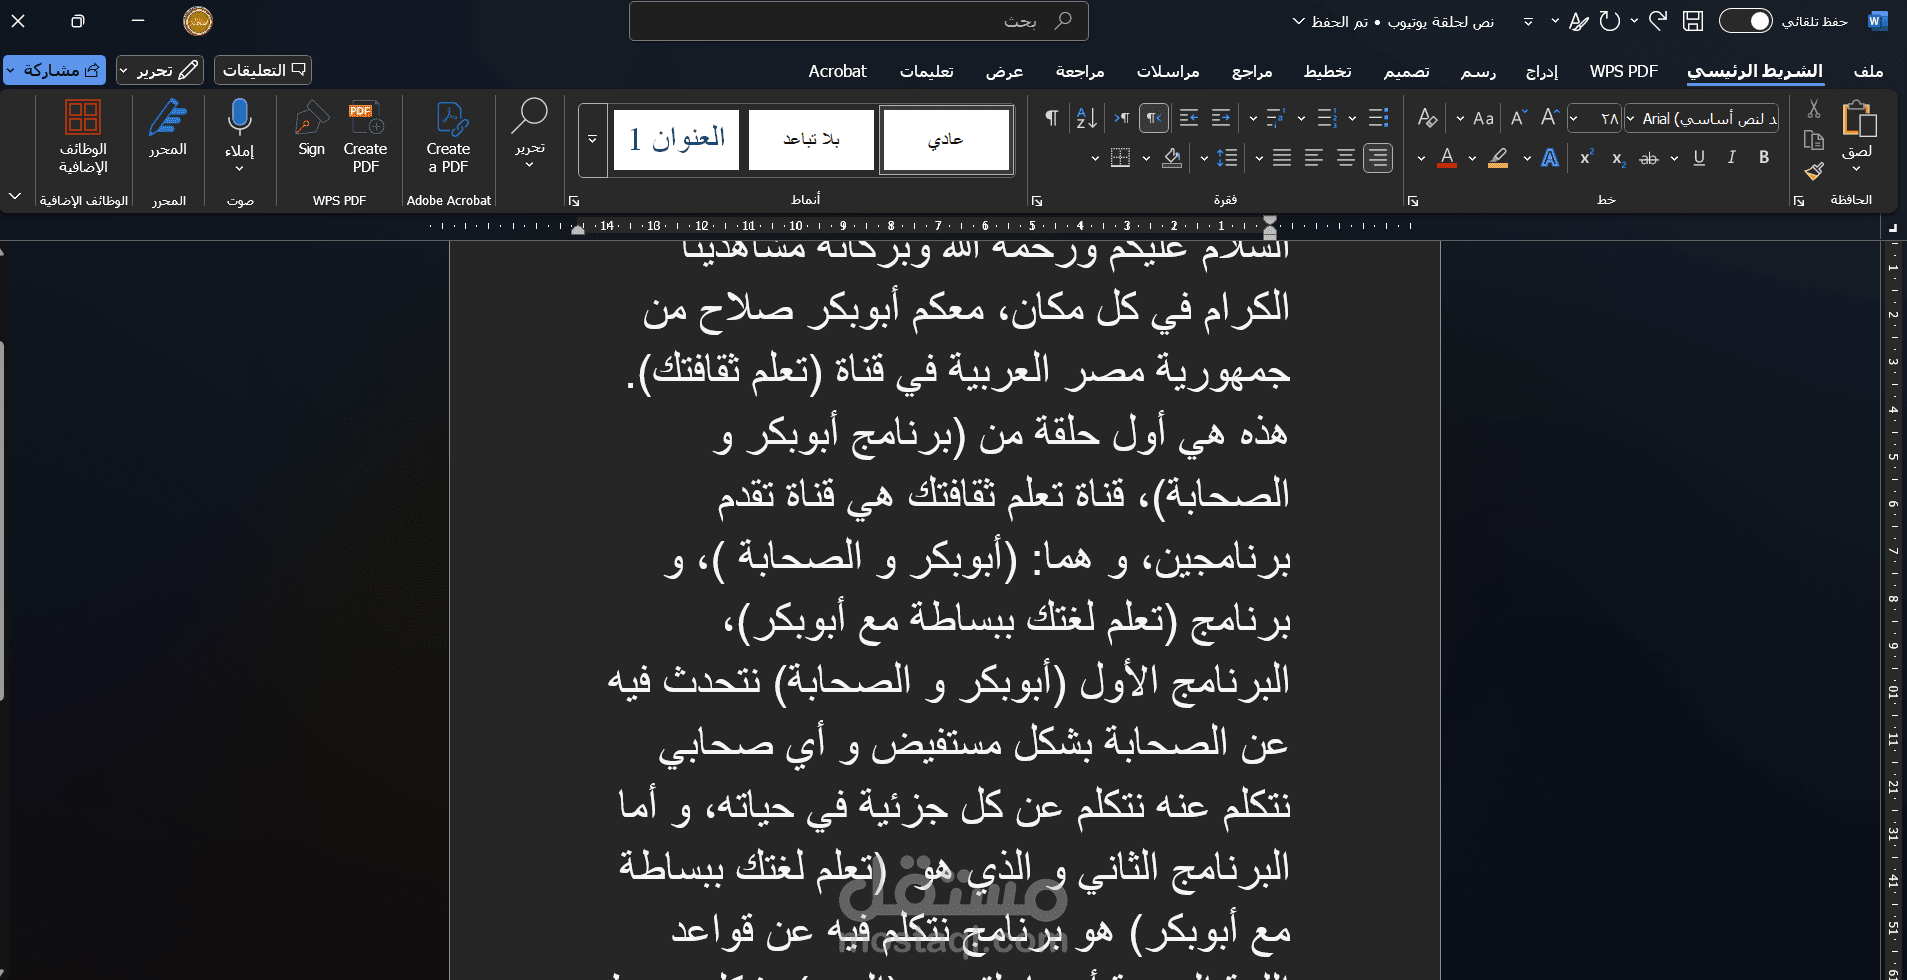Click the Borders grid icon

tap(1121, 158)
